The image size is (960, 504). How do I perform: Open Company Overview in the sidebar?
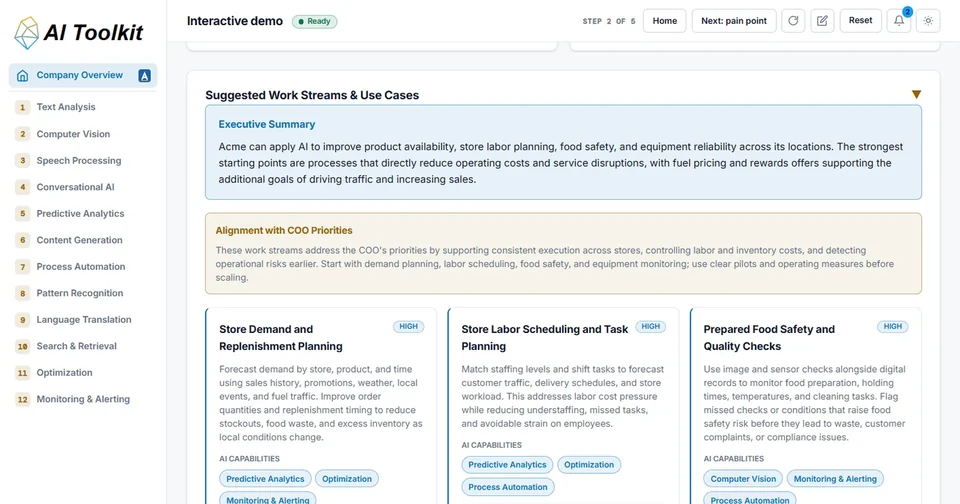(83, 75)
